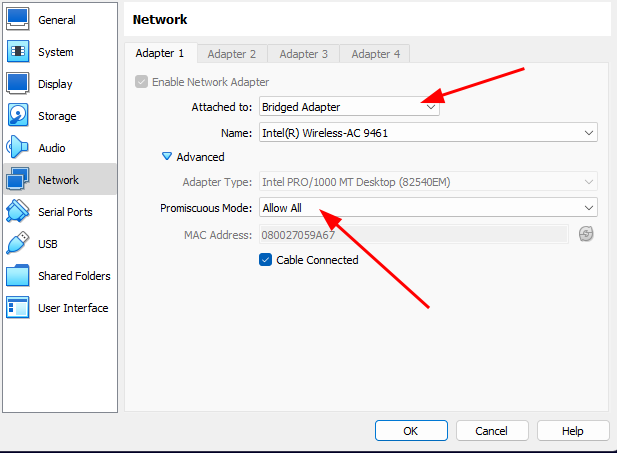Open the Attached to dropdown
This screenshot has width=617, height=453.
[349, 107]
